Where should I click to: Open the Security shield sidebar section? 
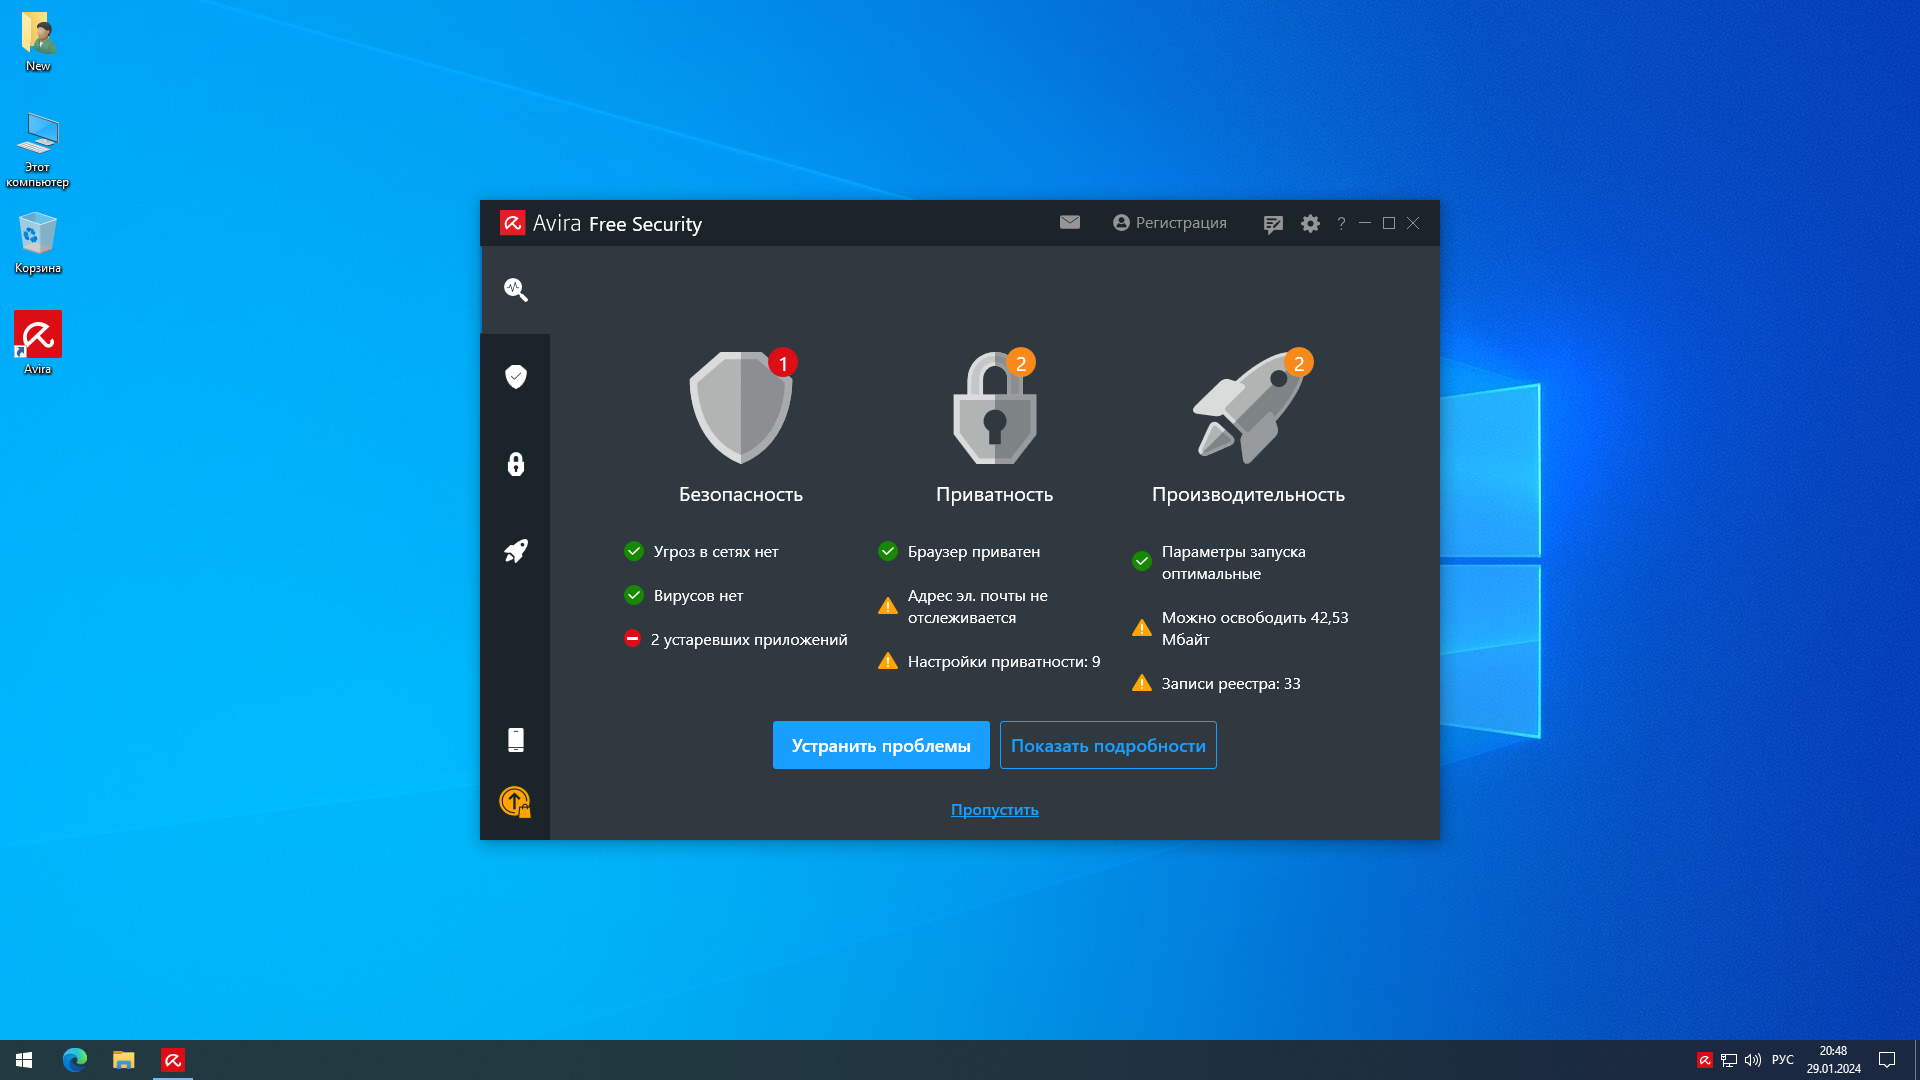(x=516, y=377)
